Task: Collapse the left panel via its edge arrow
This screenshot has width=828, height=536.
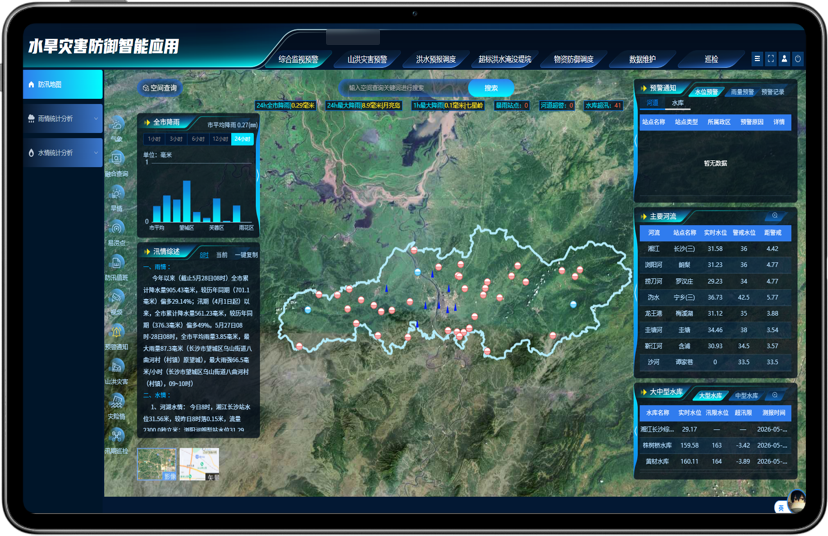Action: [258, 177]
